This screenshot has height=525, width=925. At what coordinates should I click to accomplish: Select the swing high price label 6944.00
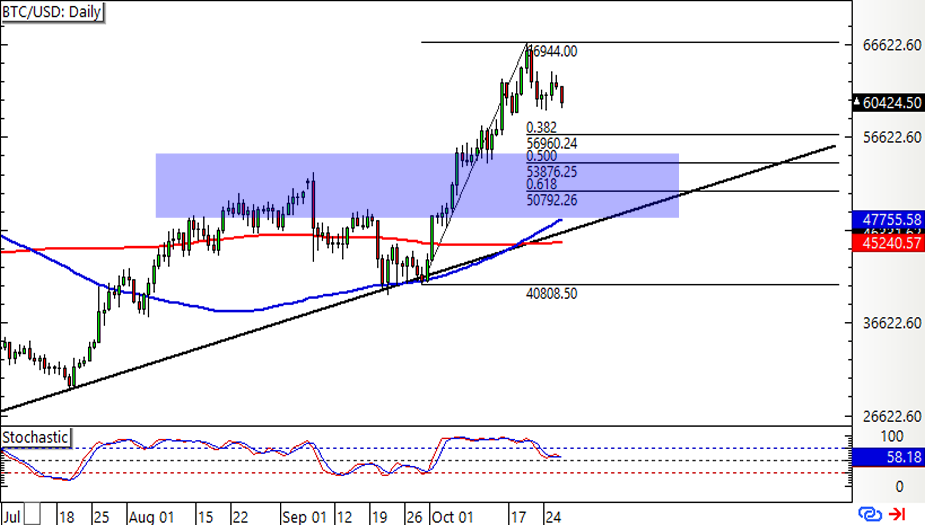pyautogui.click(x=554, y=51)
